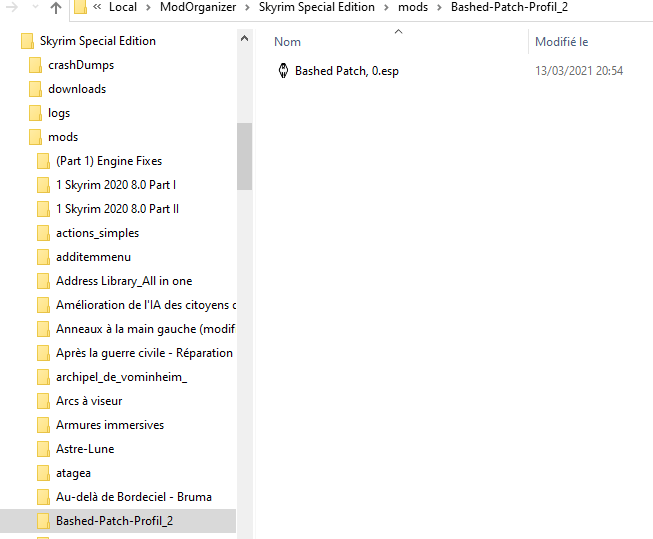The width and height of the screenshot is (653, 539).
Task: Go to ModOrganizer in breadcrumb
Action: pos(198,7)
